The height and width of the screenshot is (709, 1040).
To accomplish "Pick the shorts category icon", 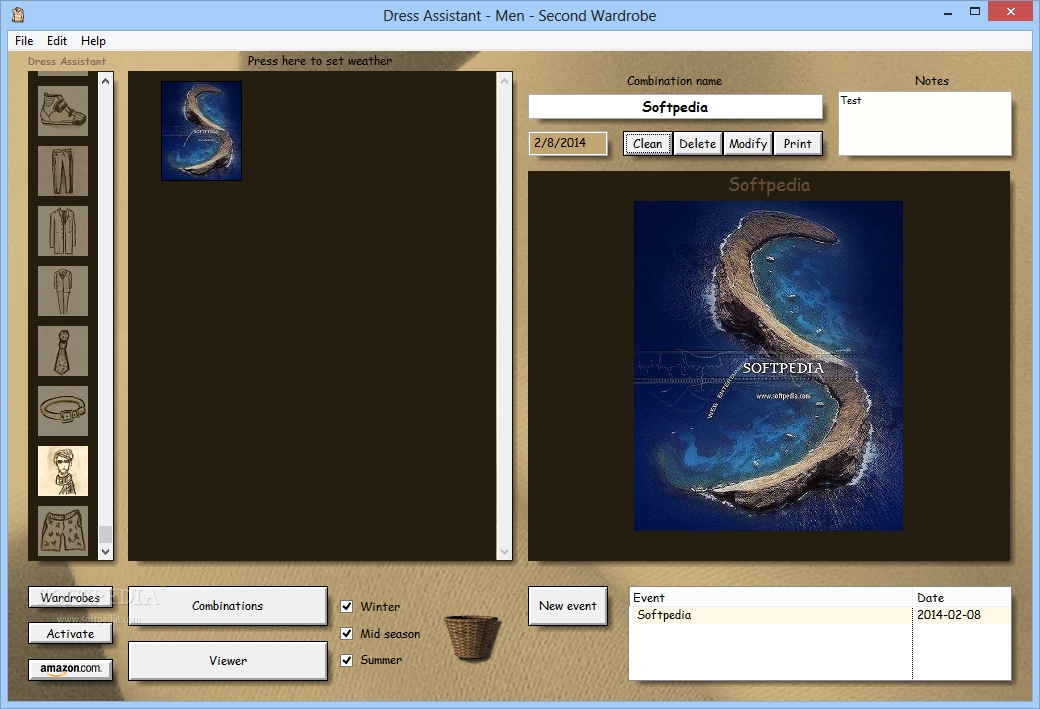I will [x=63, y=531].
